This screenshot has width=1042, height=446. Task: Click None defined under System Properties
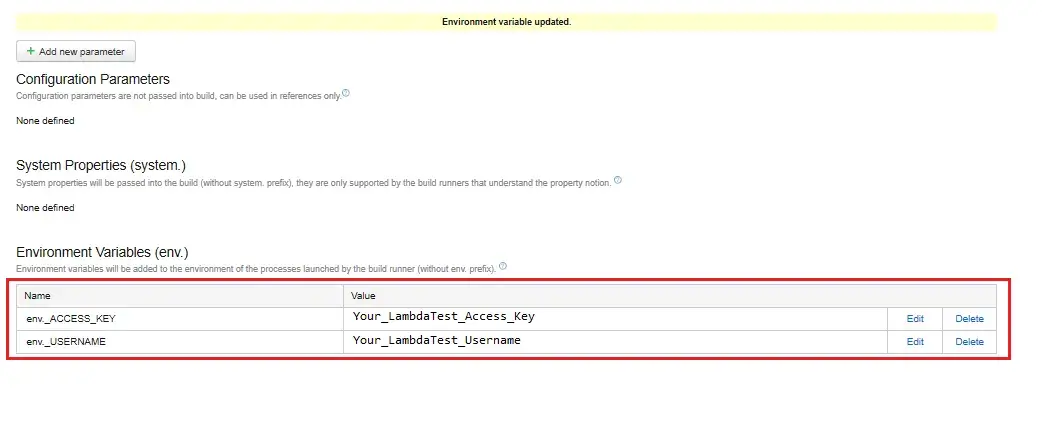click(x=45, y=207)
